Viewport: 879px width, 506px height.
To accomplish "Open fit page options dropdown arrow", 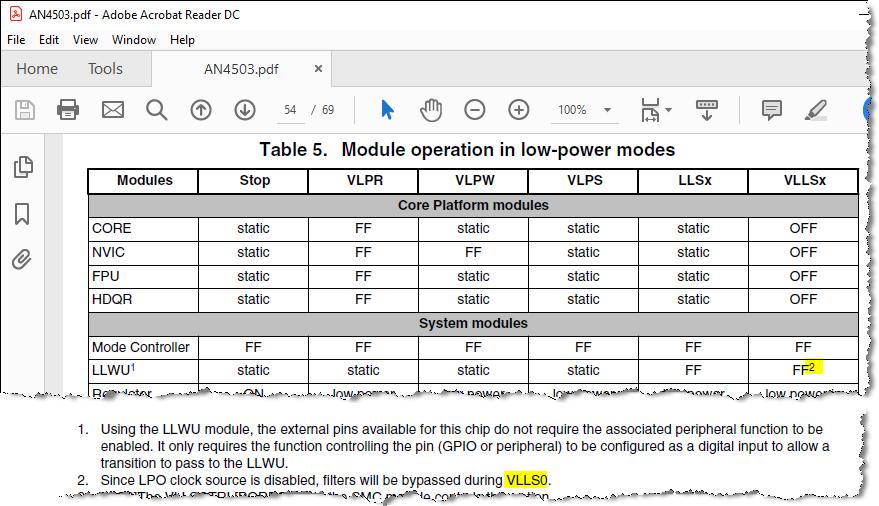I will pyautogui.click(x=668, y=110).
